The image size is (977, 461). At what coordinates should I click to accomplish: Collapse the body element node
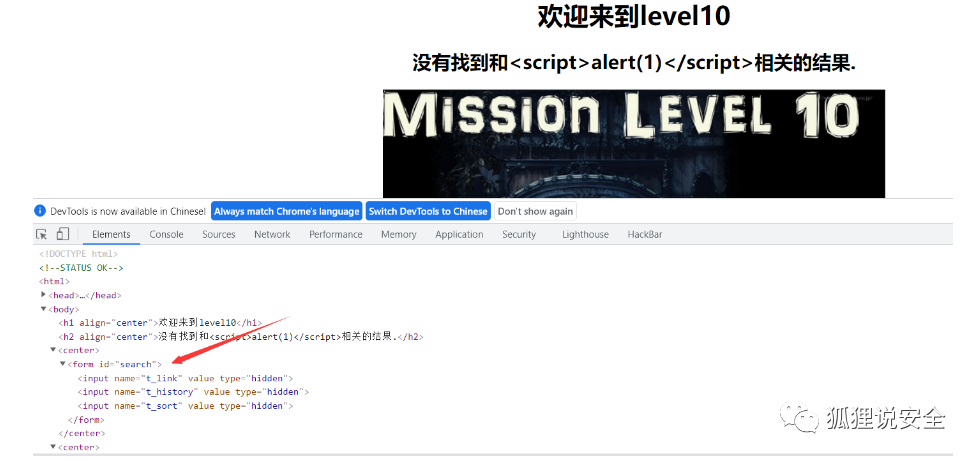click(43, 309)
